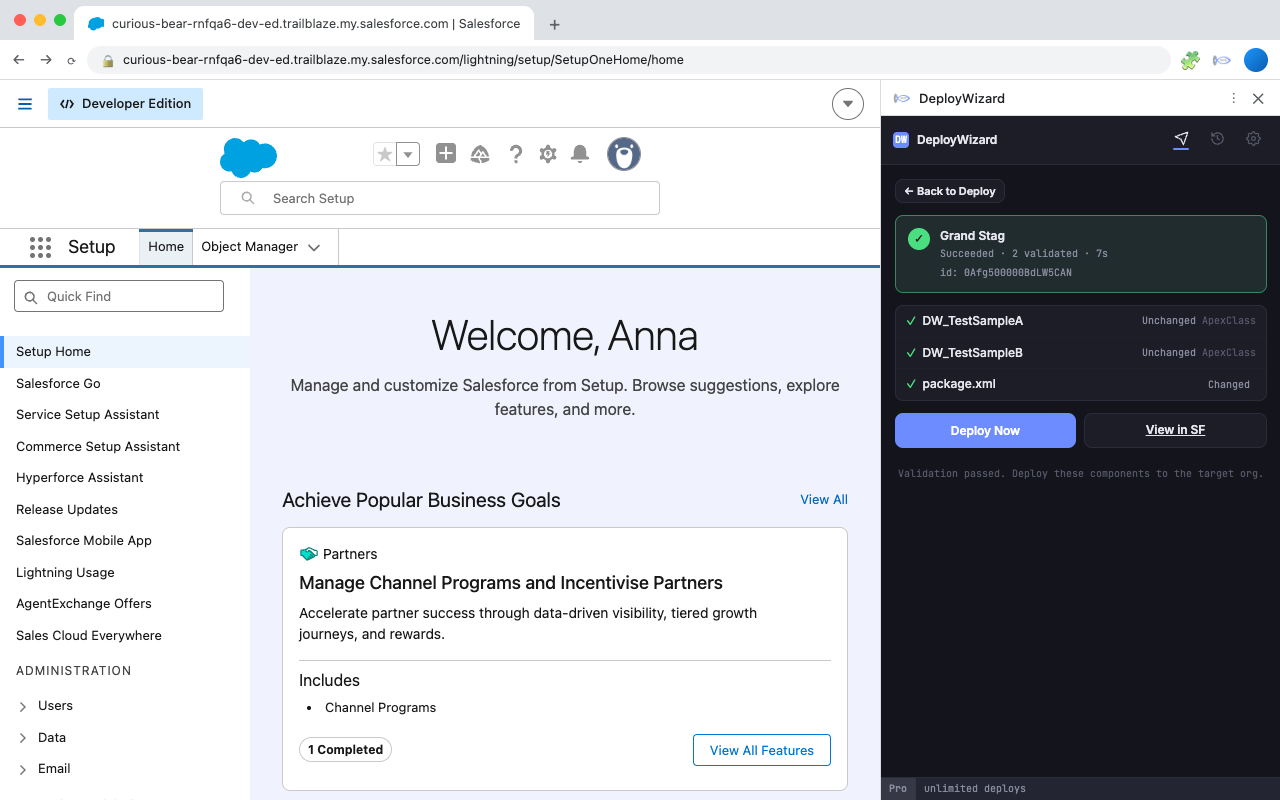Open Commerce Setup Assistant
This screenshot has height=800, width=1280.
tap(98, 447)
